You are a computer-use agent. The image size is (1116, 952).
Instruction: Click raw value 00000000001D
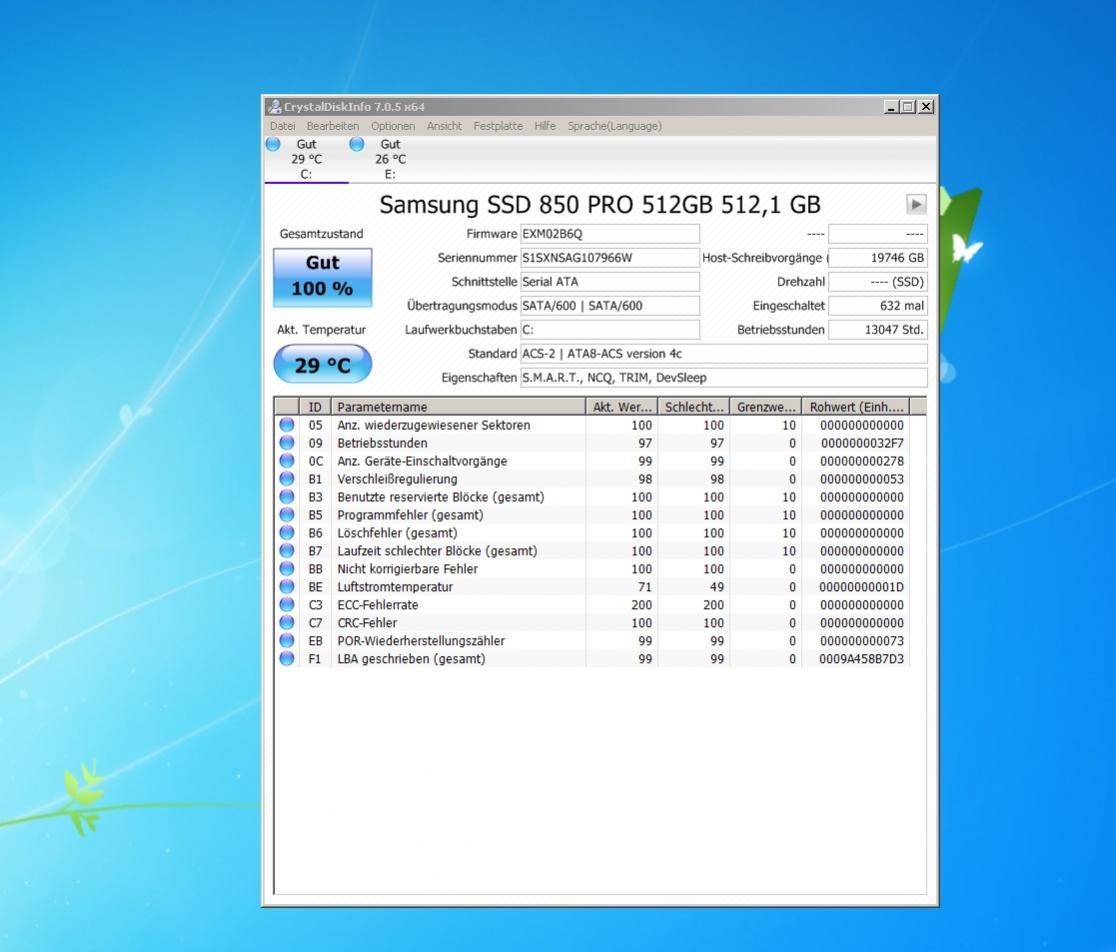(x=861, y=587)
